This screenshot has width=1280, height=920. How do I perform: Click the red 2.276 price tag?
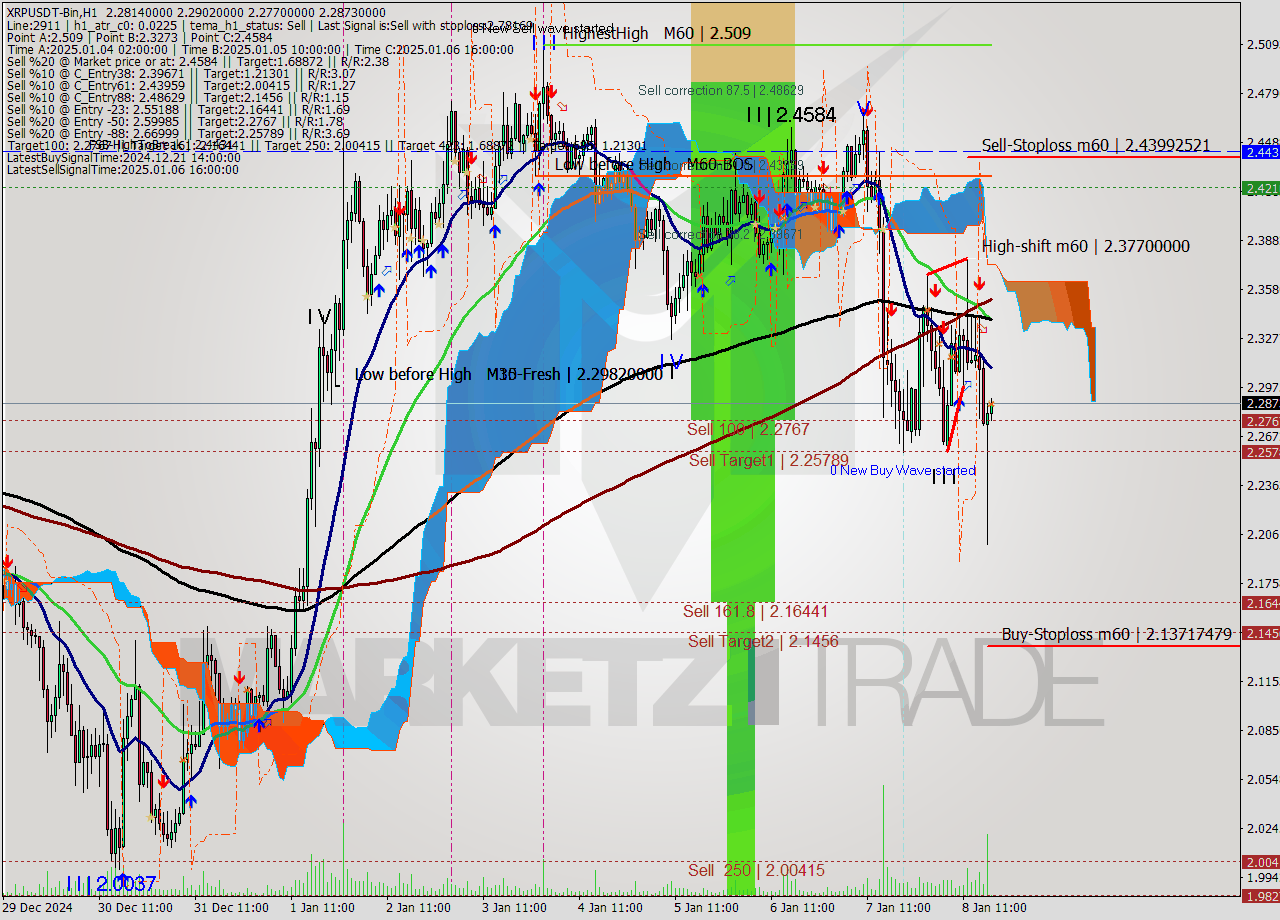click(x=1260, y=421)
